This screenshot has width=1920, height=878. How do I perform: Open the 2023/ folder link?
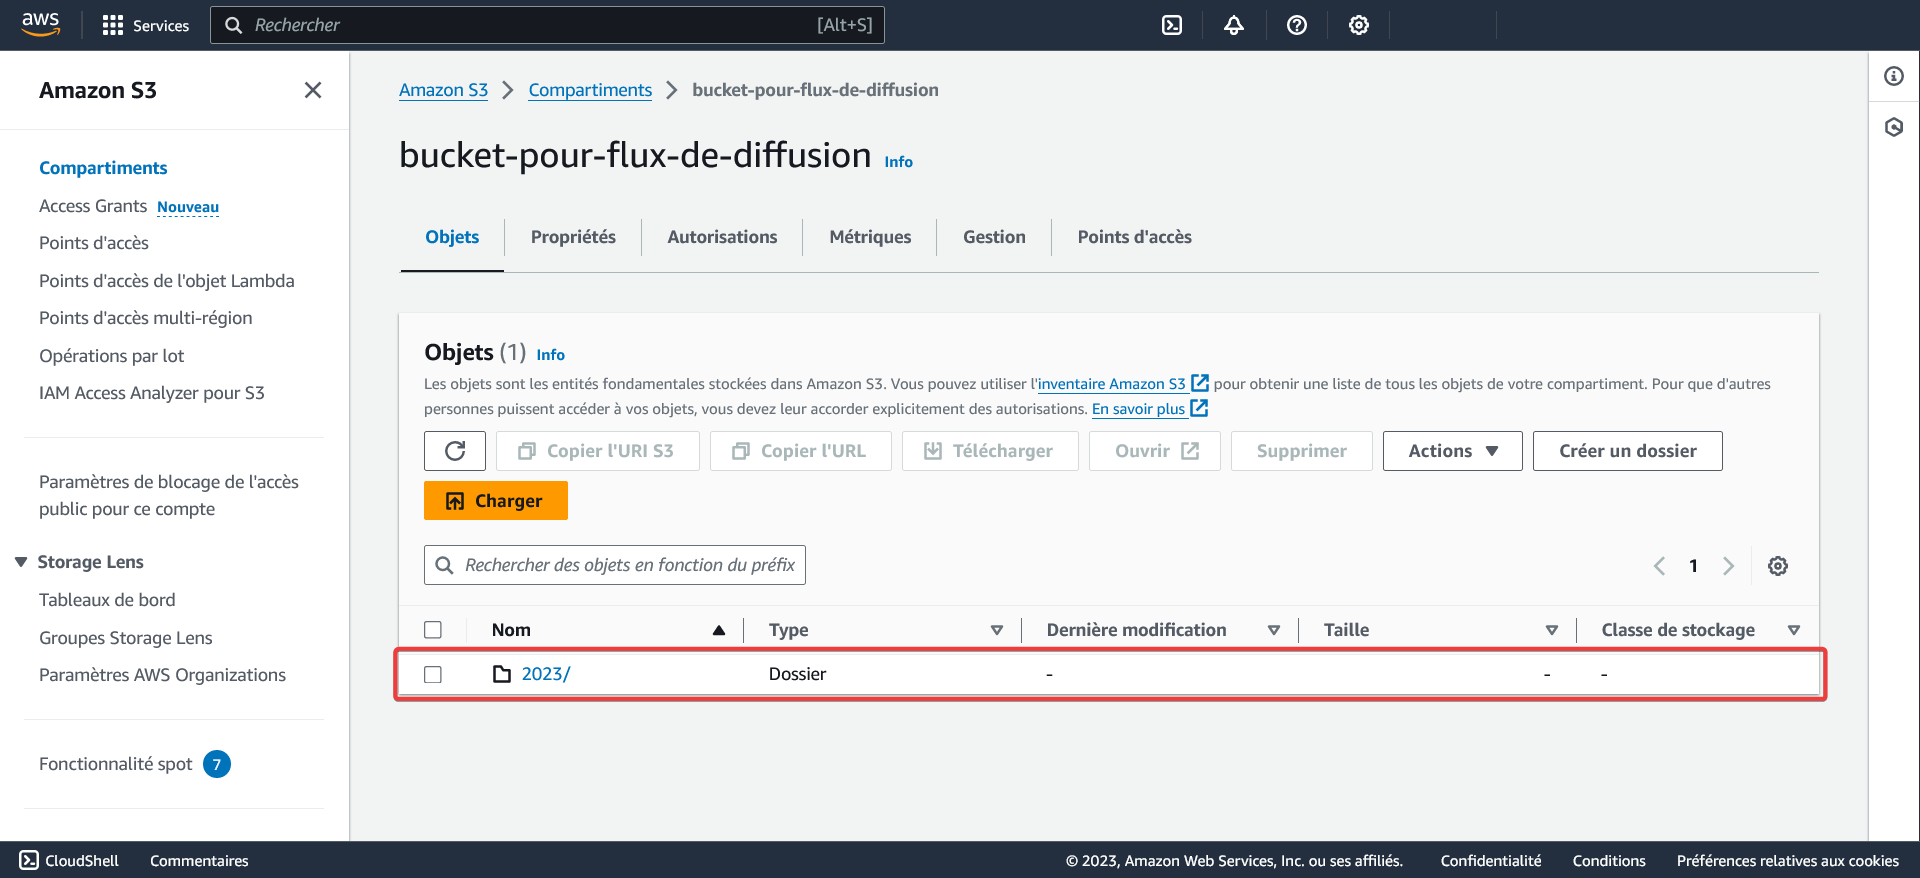pyautogui.click(x=546, y=674)
